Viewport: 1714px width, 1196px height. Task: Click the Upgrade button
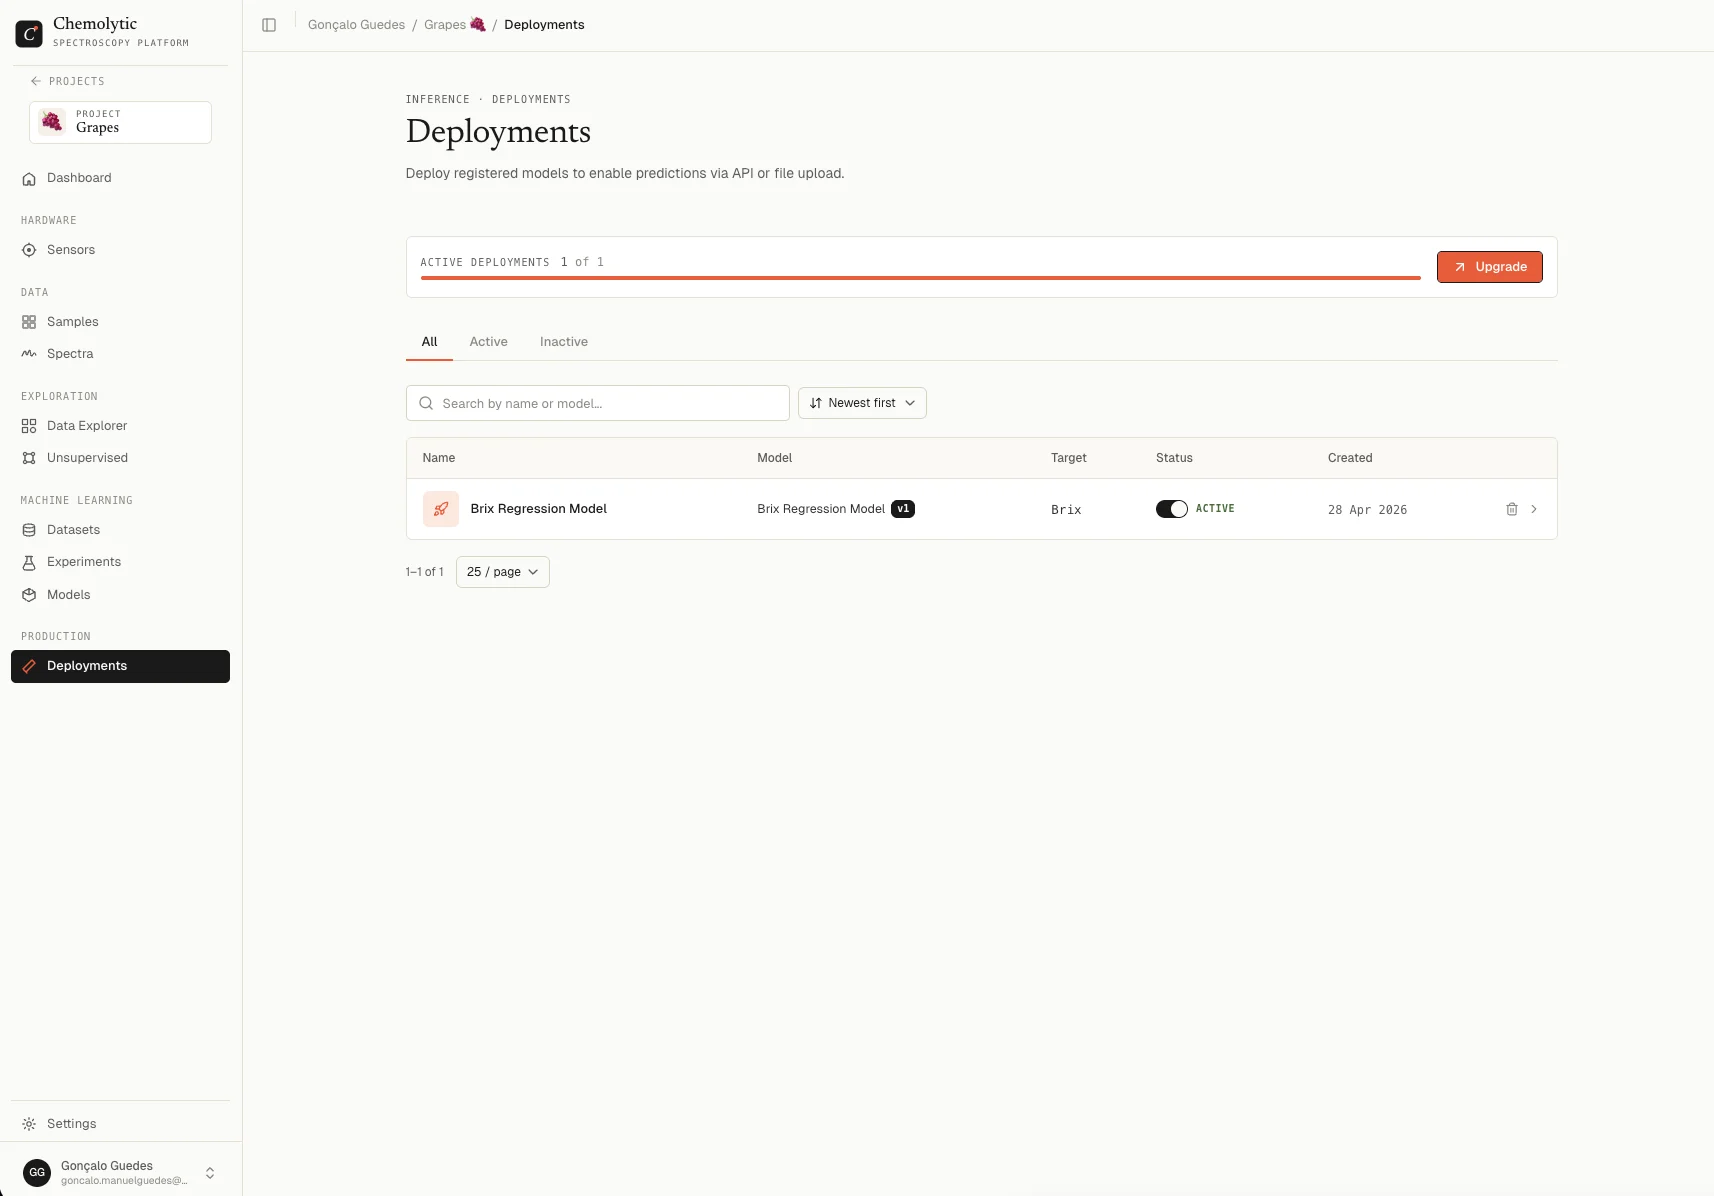click(1490, 267)
